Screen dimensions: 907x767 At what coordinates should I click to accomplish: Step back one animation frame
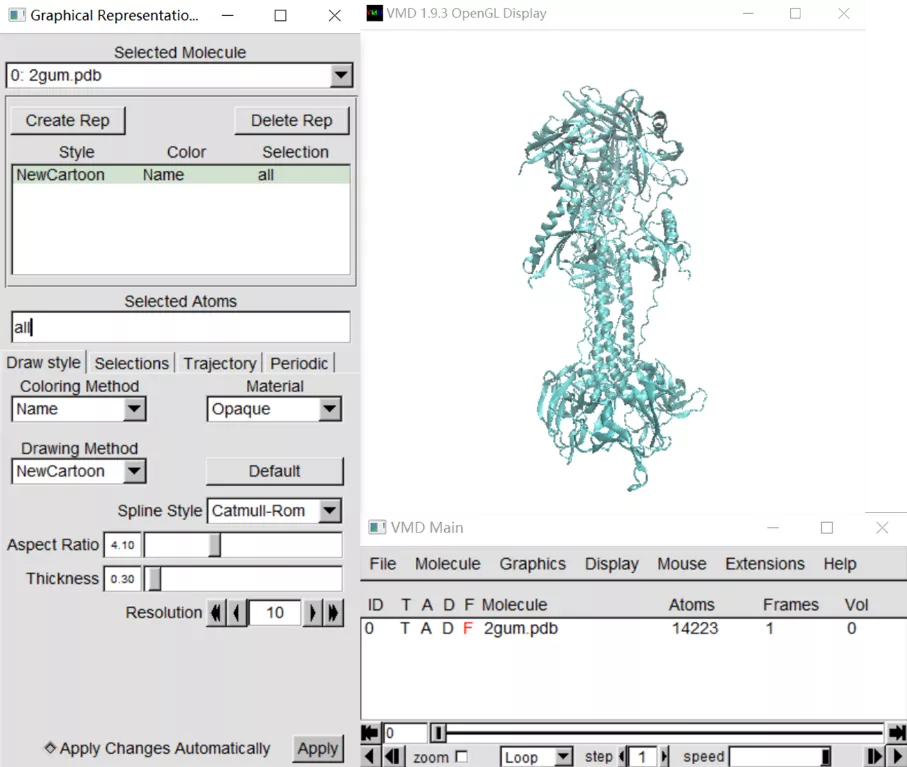[x=392, y=757]
